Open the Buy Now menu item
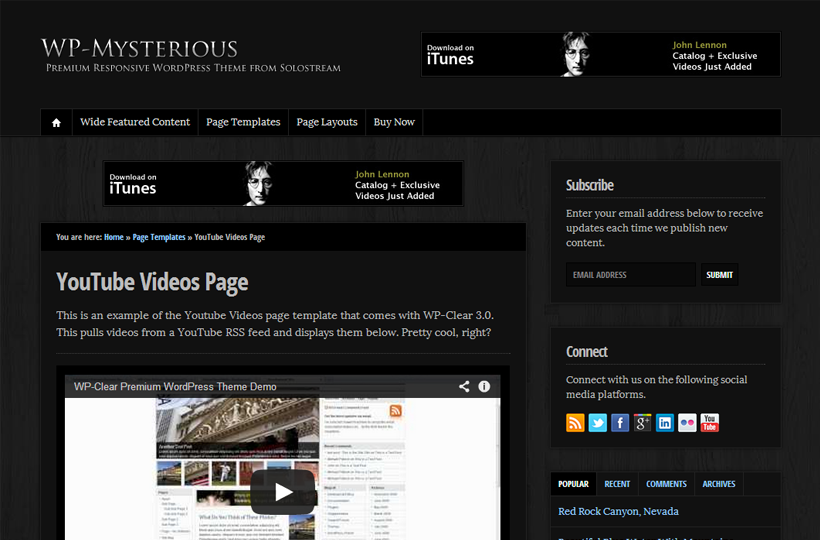Image resolution: width=820 pixels, height=540 pixels. point(394,122)
